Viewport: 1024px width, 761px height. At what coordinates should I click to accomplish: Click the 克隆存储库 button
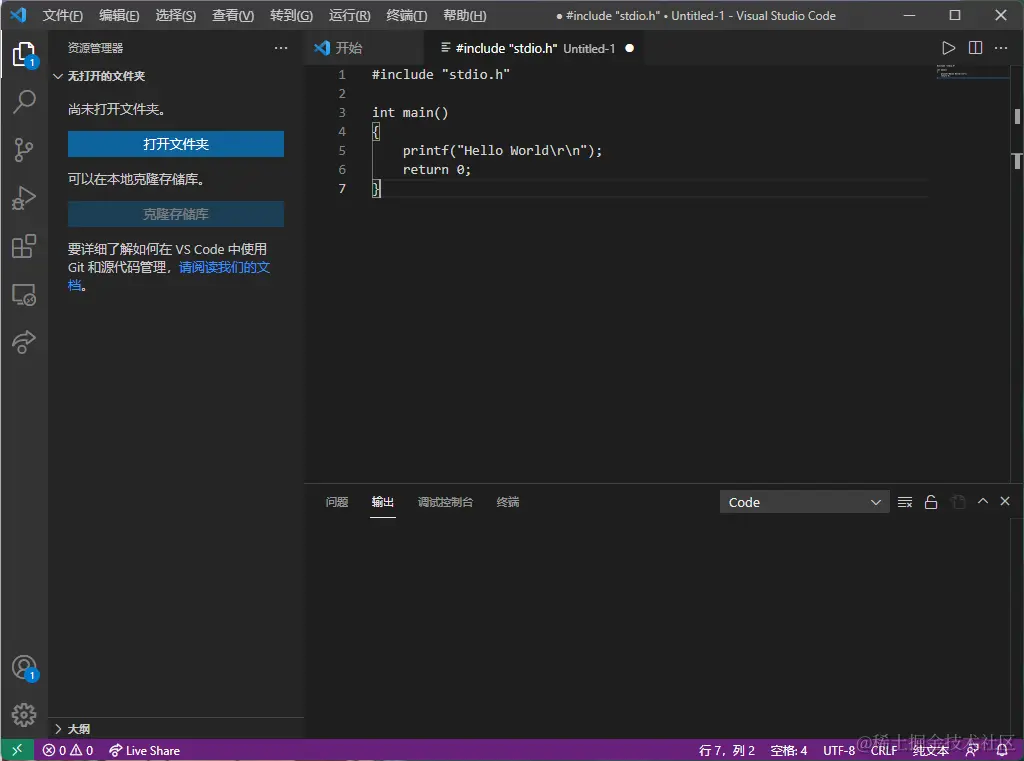pyautogui.click(x=176, y=214)
